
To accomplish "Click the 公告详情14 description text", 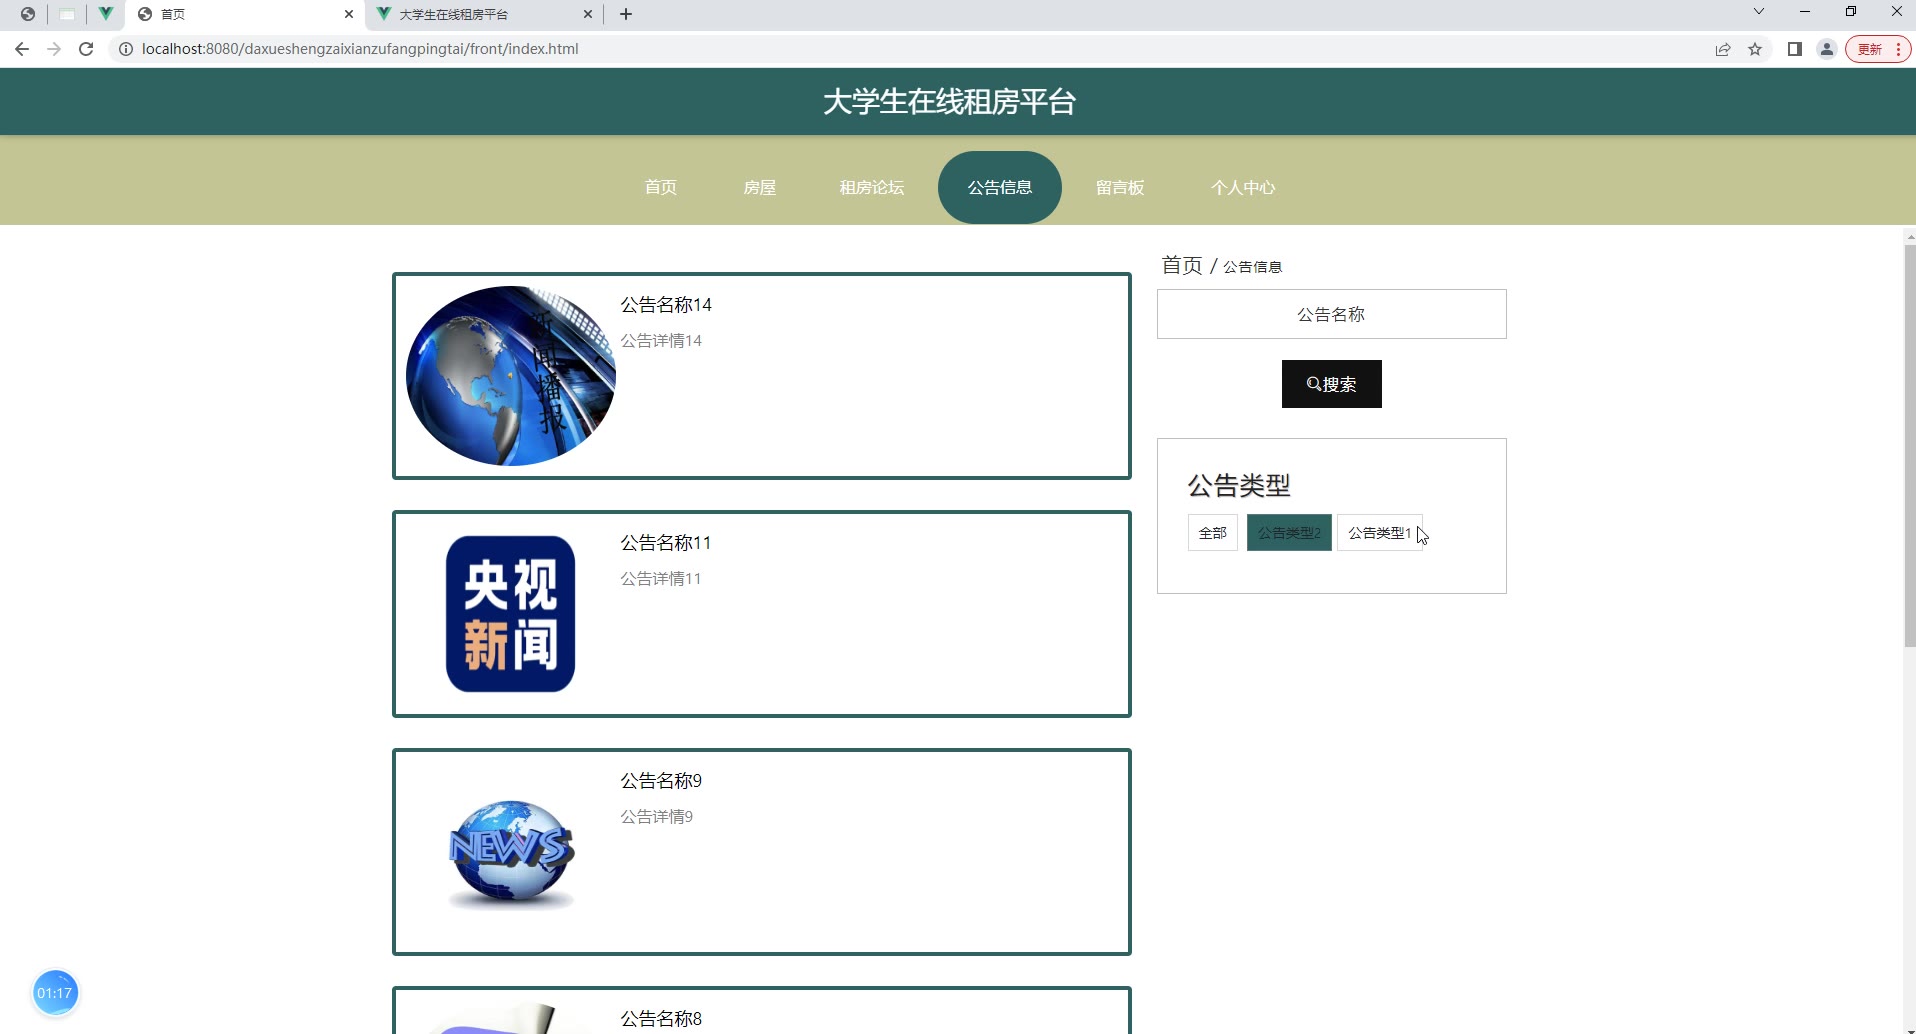I will click(x=661, y=341).
